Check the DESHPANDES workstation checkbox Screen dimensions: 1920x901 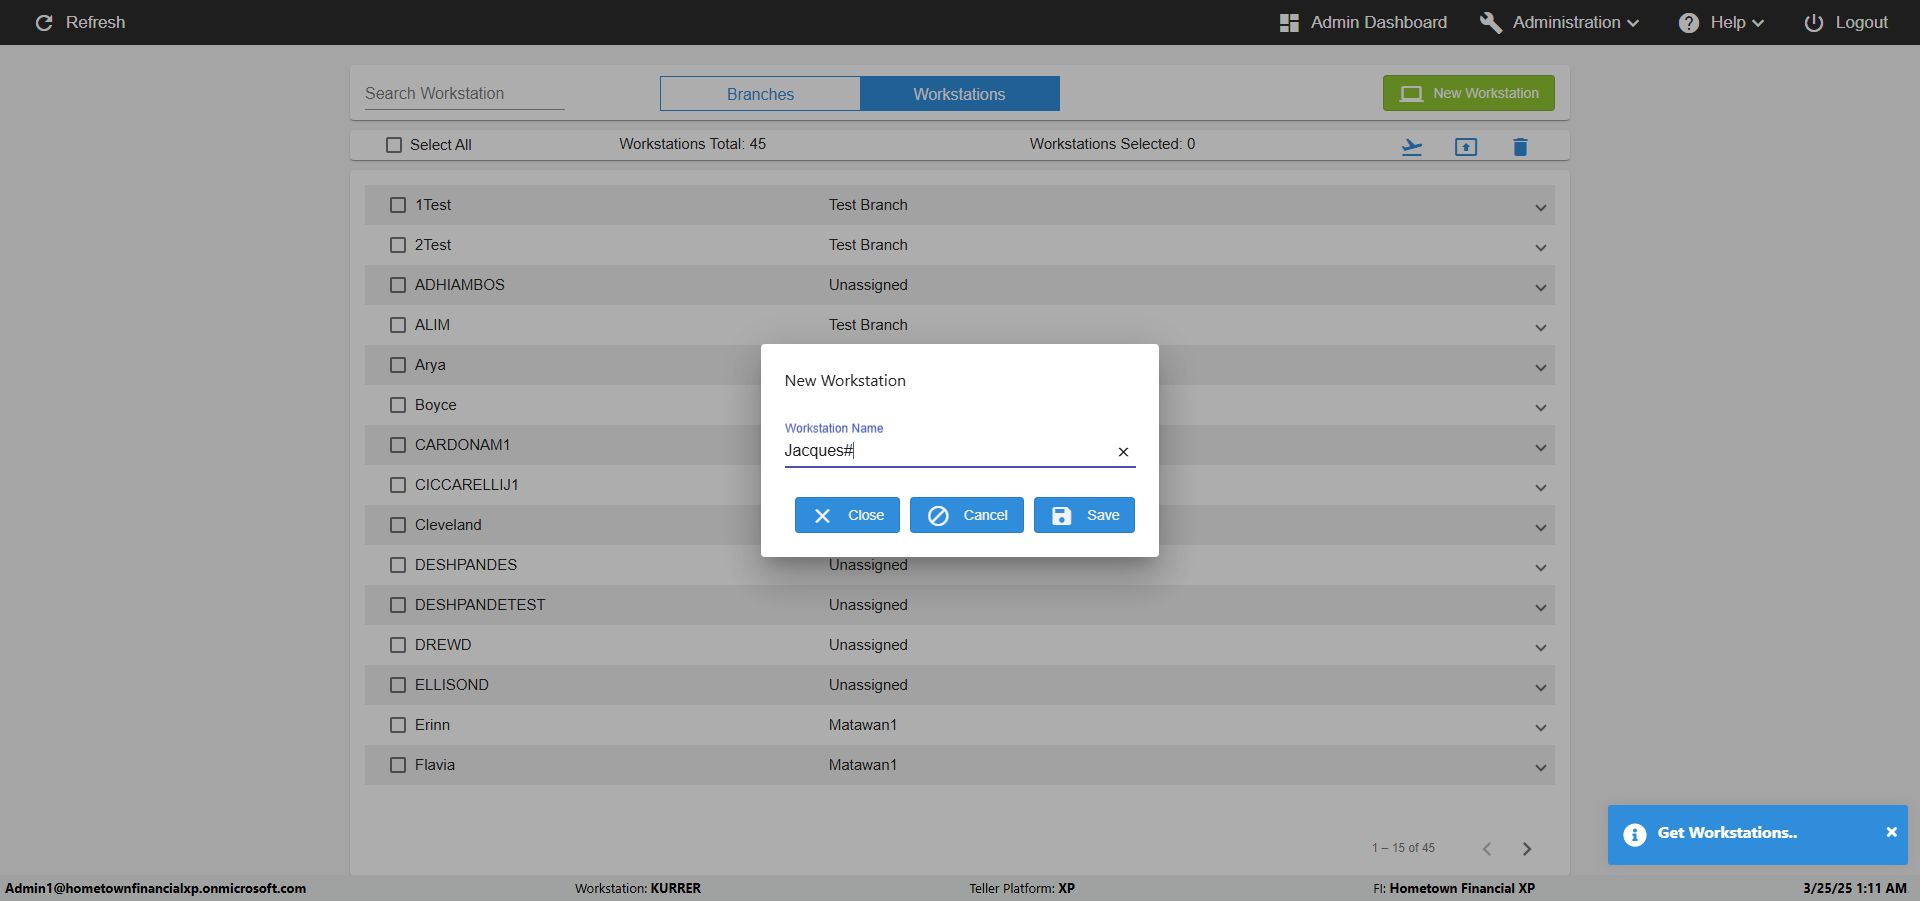[398, 565]
